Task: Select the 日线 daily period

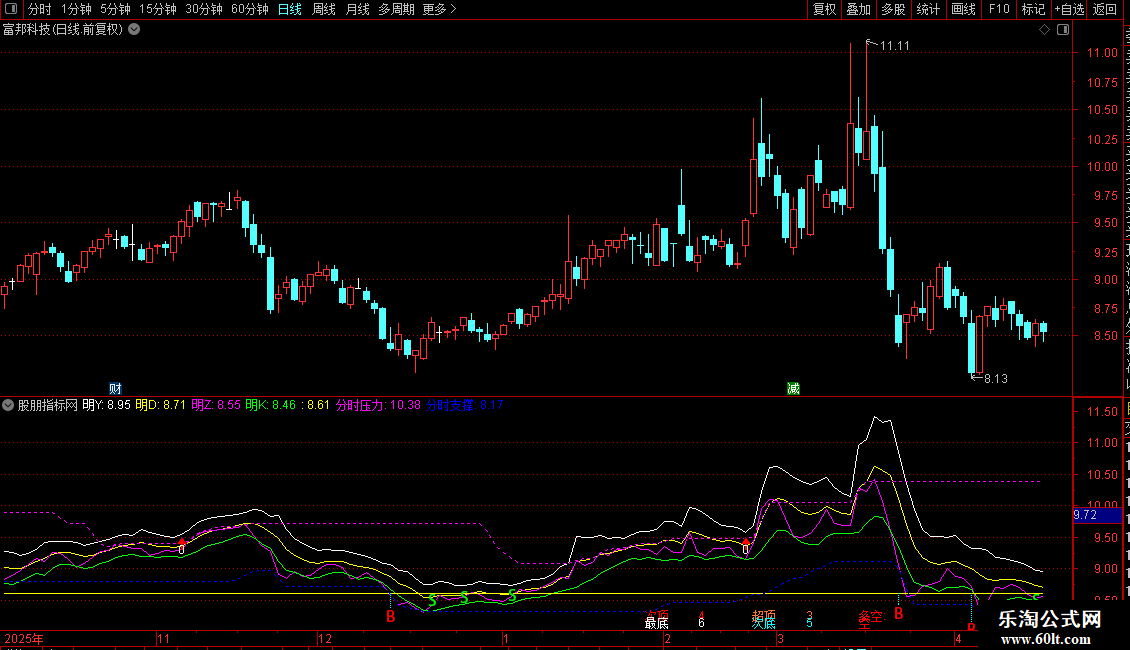Action: 290,9
